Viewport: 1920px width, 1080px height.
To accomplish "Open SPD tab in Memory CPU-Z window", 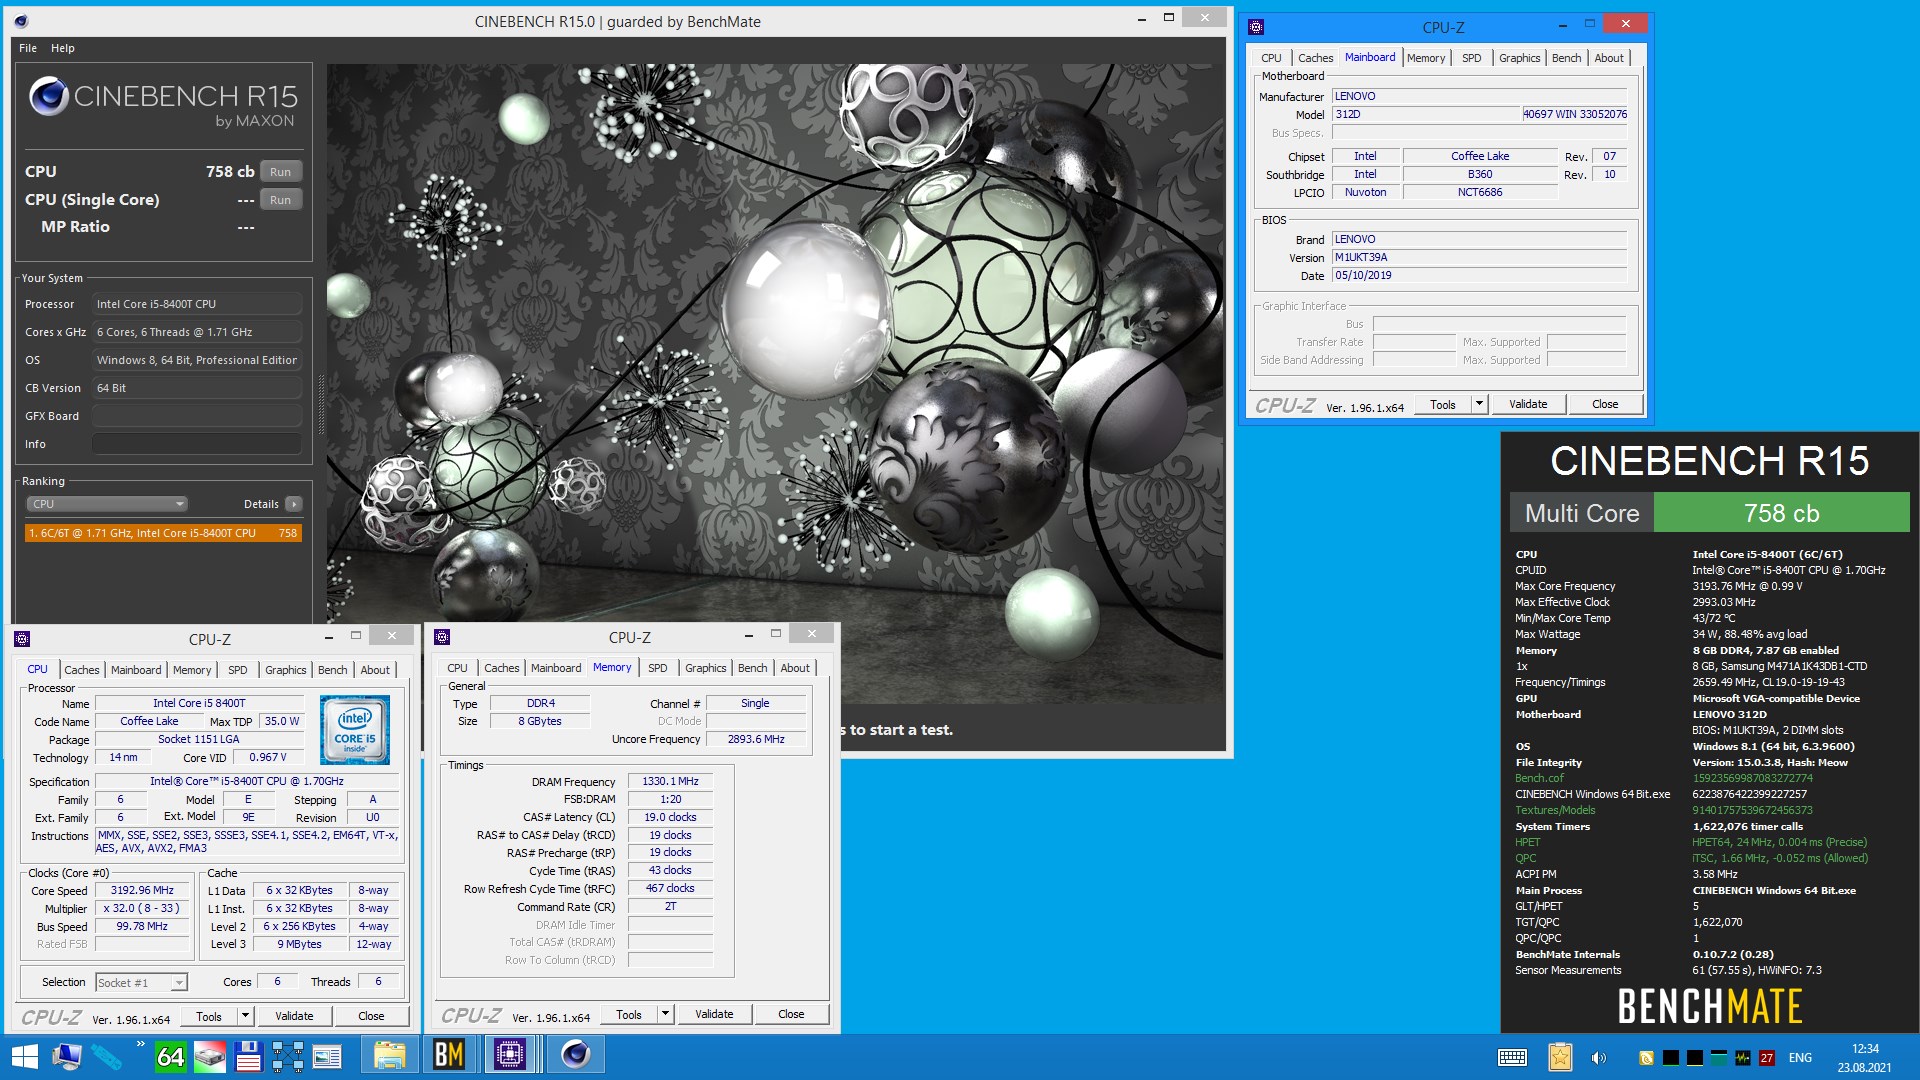I will pyautogui.click(x=657, y=668).
